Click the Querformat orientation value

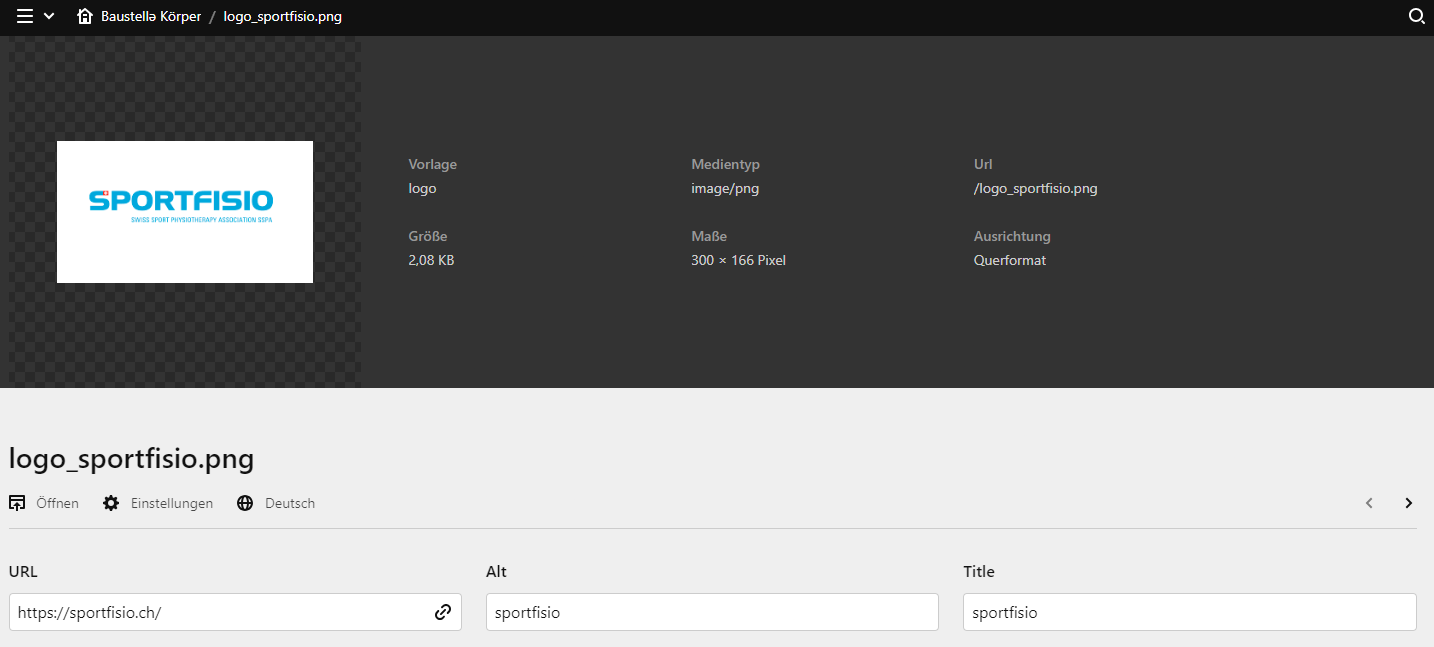coord(1010,260)
